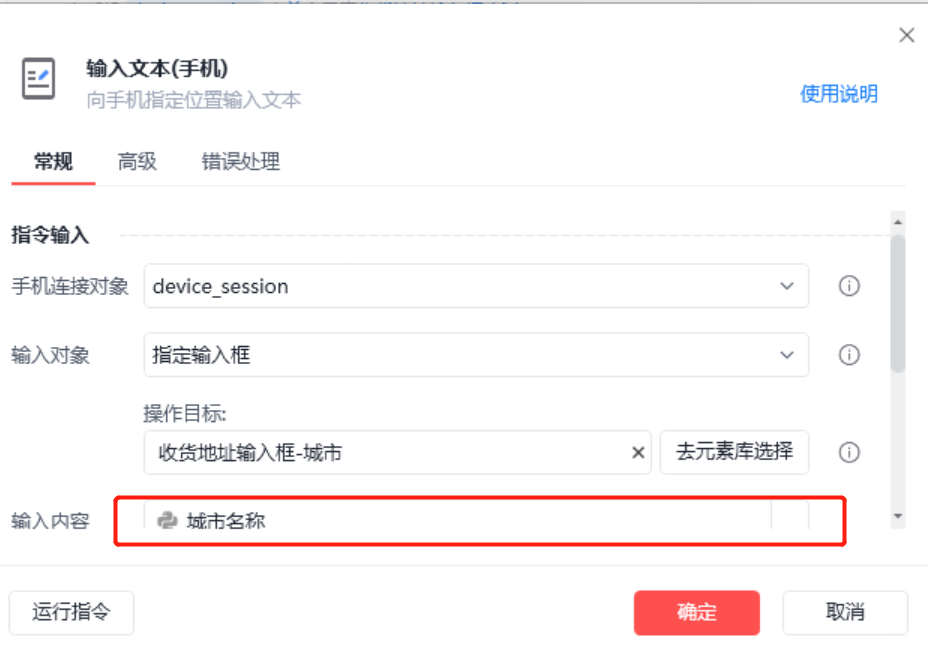Click the 去元素库选择 button
Screen dimensions: 928x651
(734, 452)
